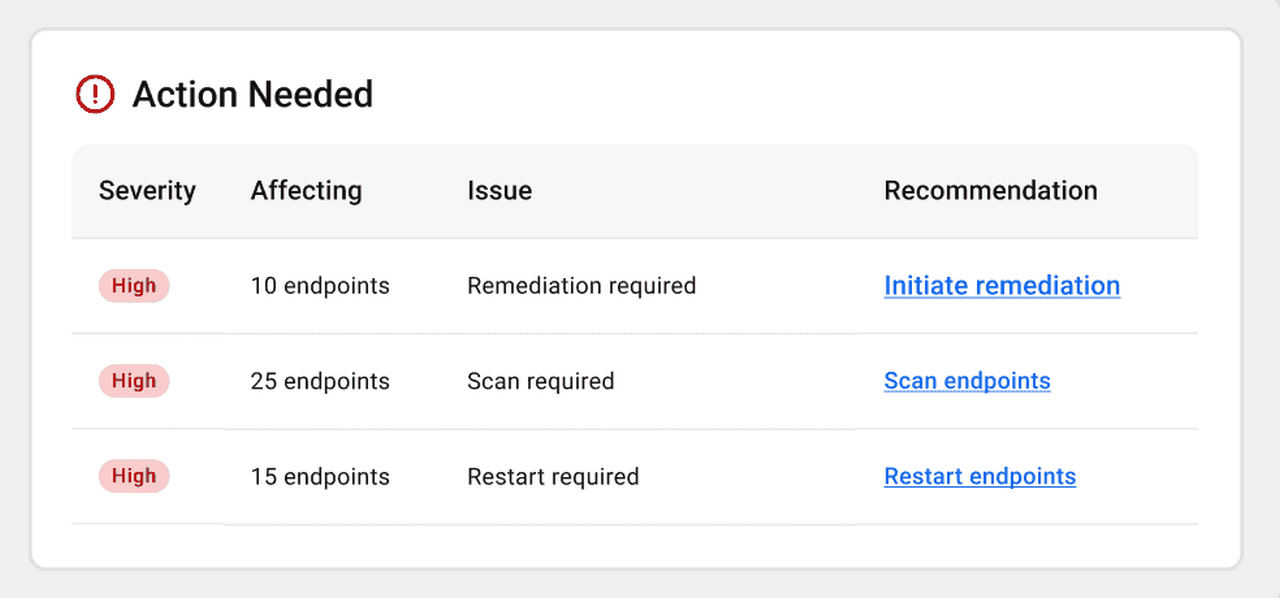The height and width of the screenshot is (598, 1280).
Task: Click the 15 endpoints cell
Action: click(320, 476)
